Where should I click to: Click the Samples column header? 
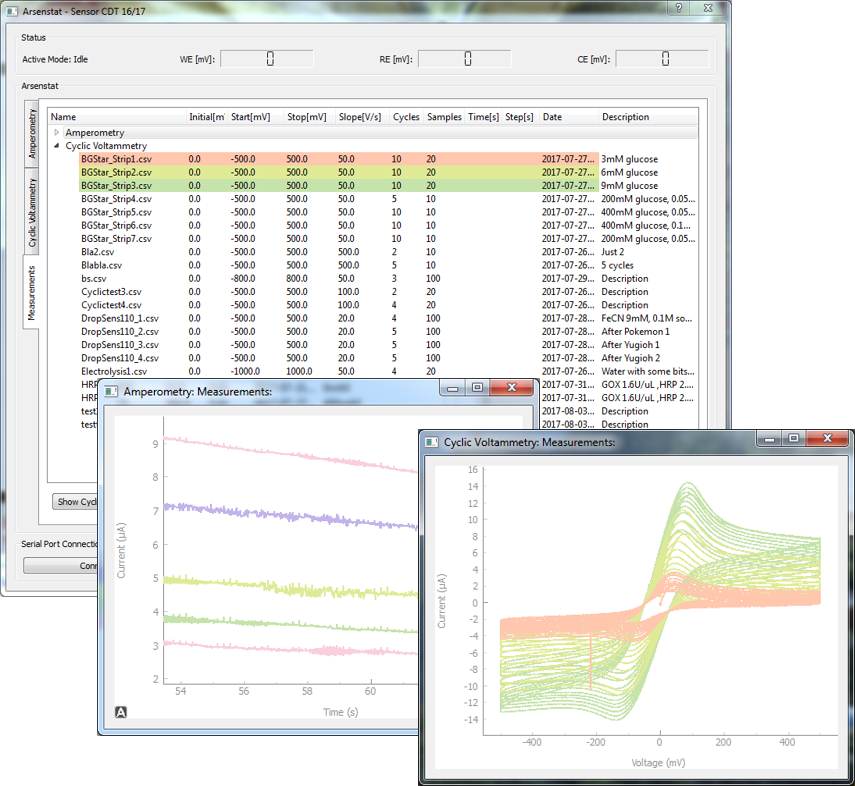444,117
